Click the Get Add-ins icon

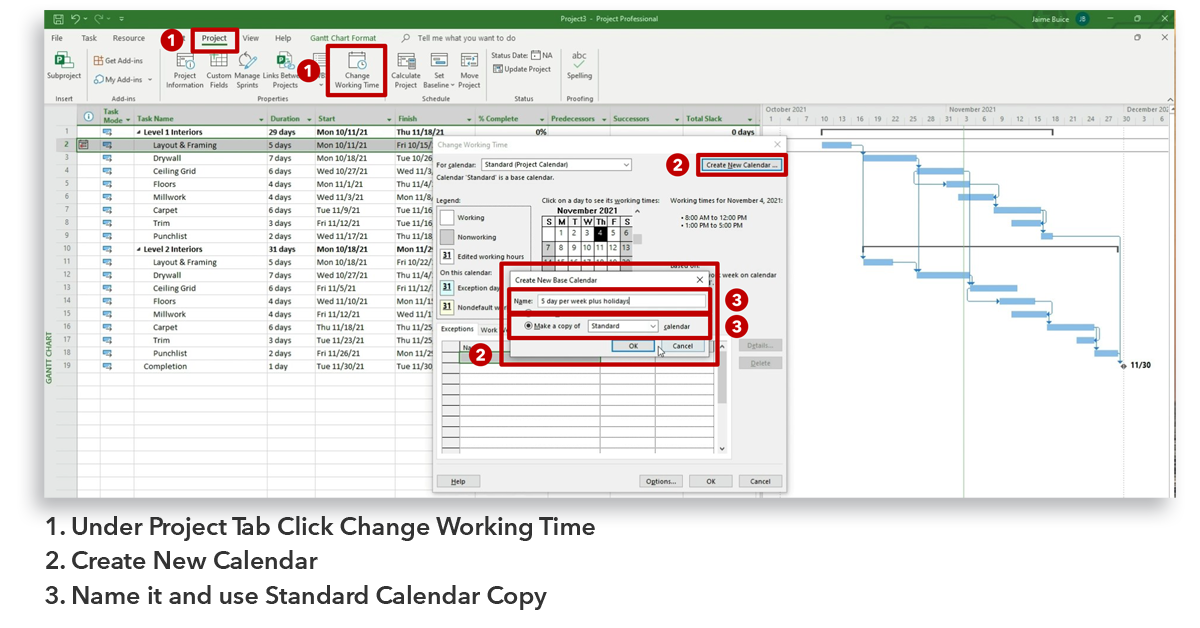click(x=118, y=59)
